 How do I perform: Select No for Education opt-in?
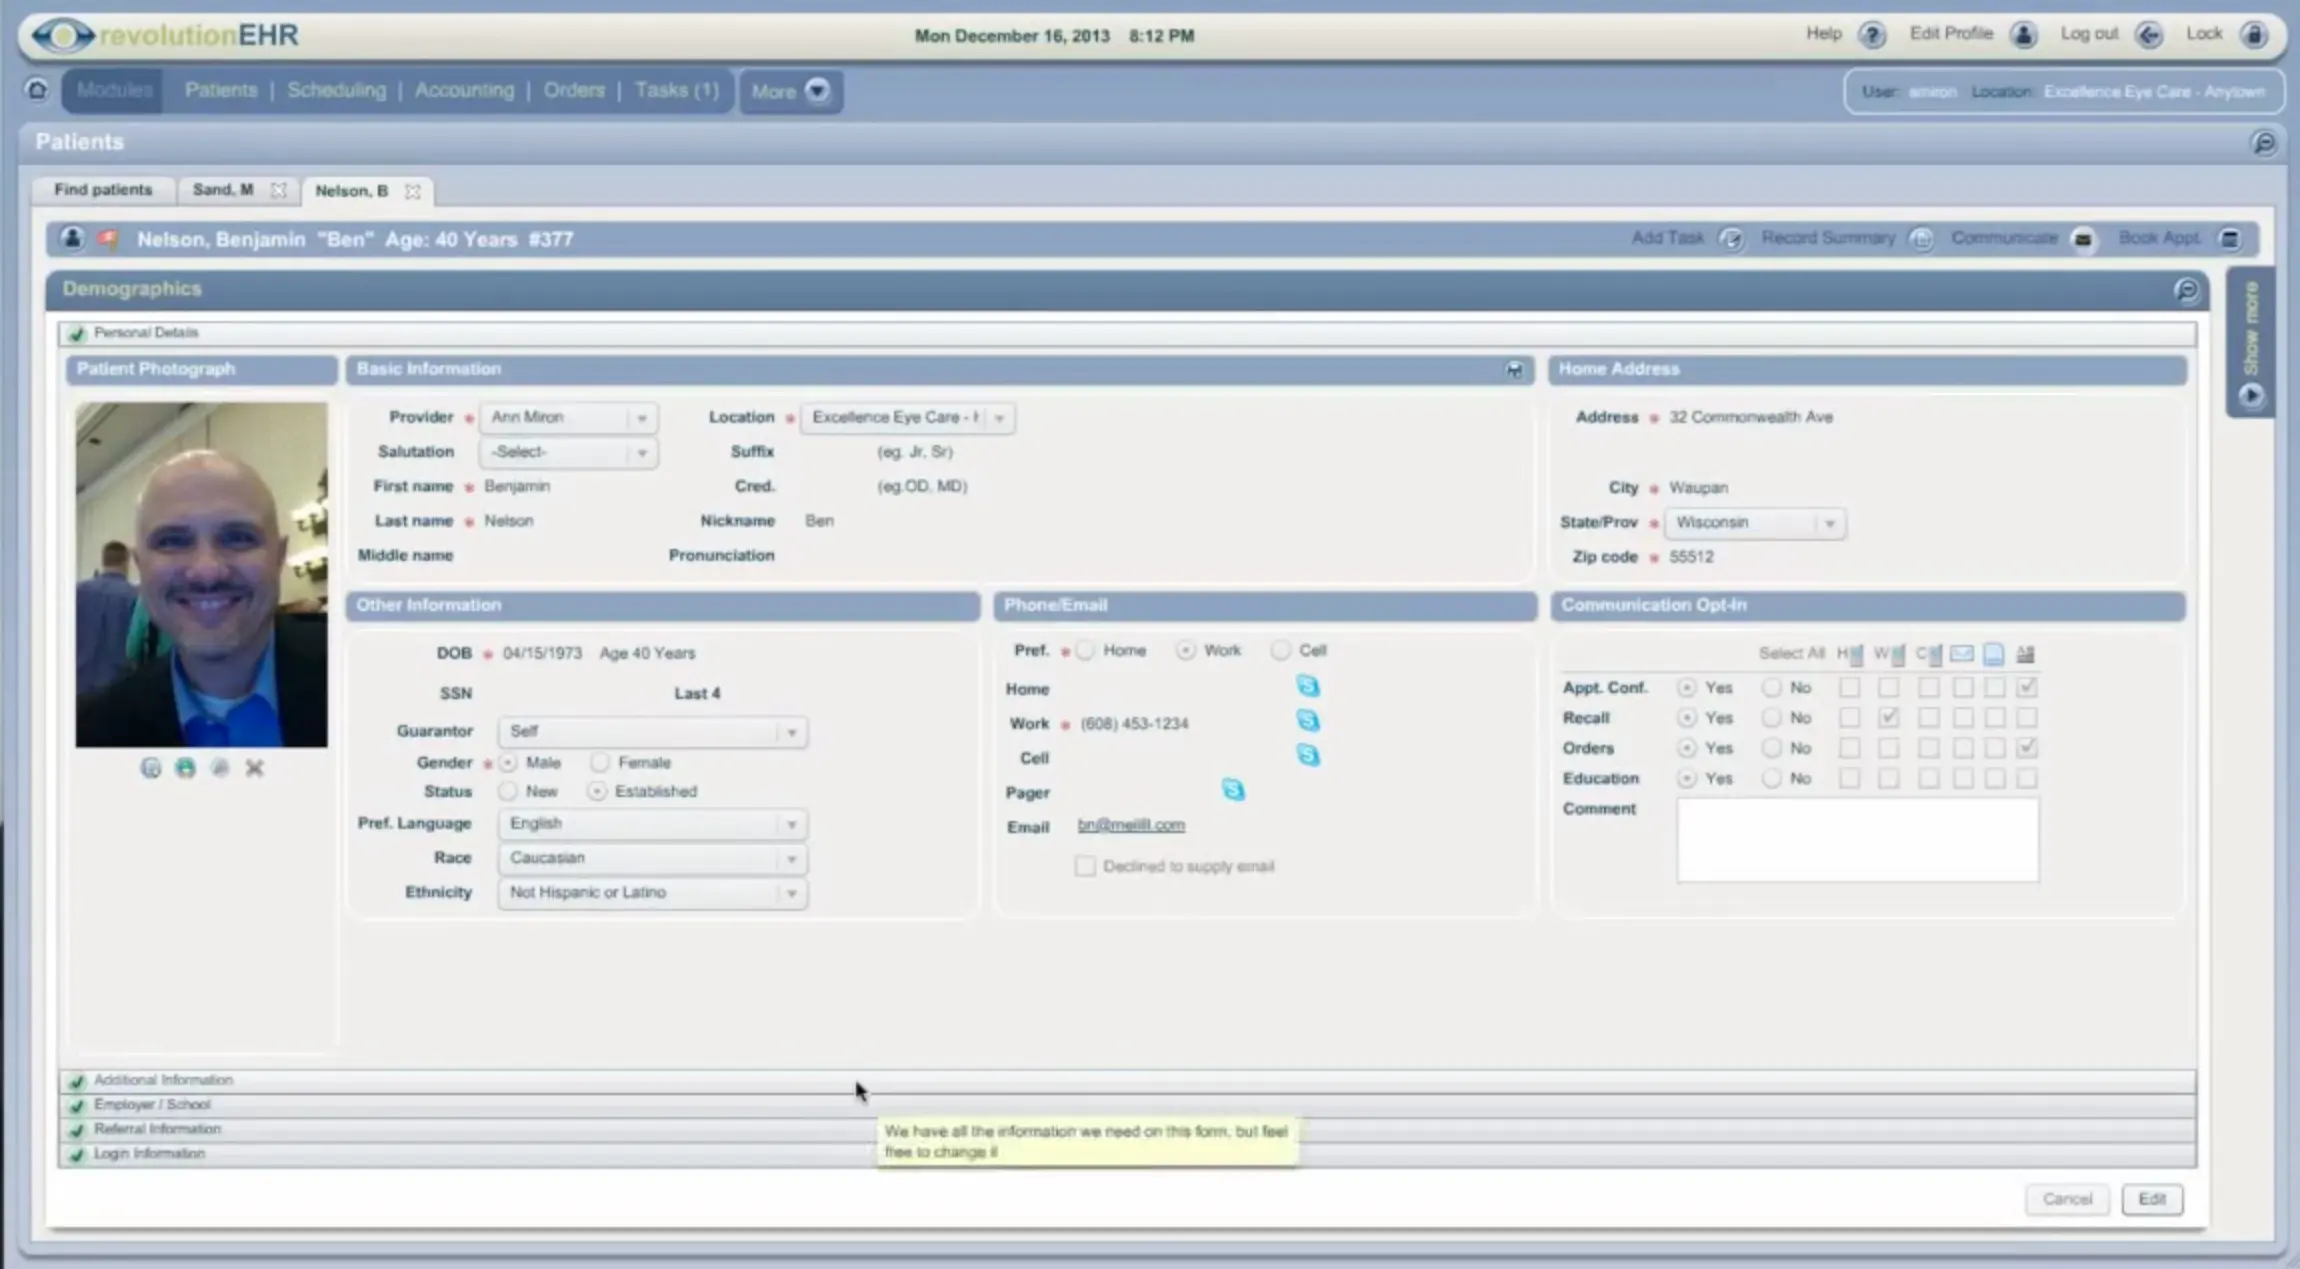pyautogui.click(x=1773, y=778)
